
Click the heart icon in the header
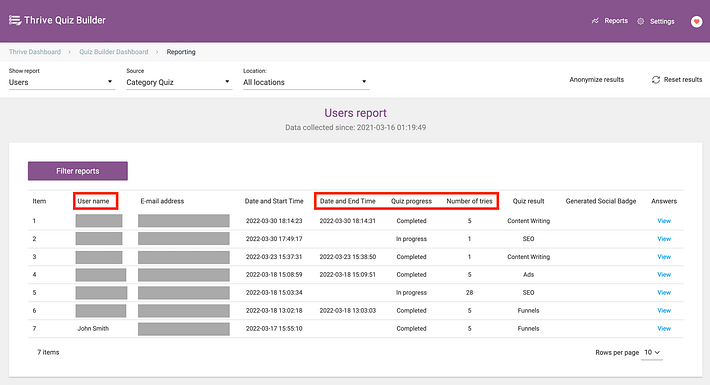(x=696, y=21)
